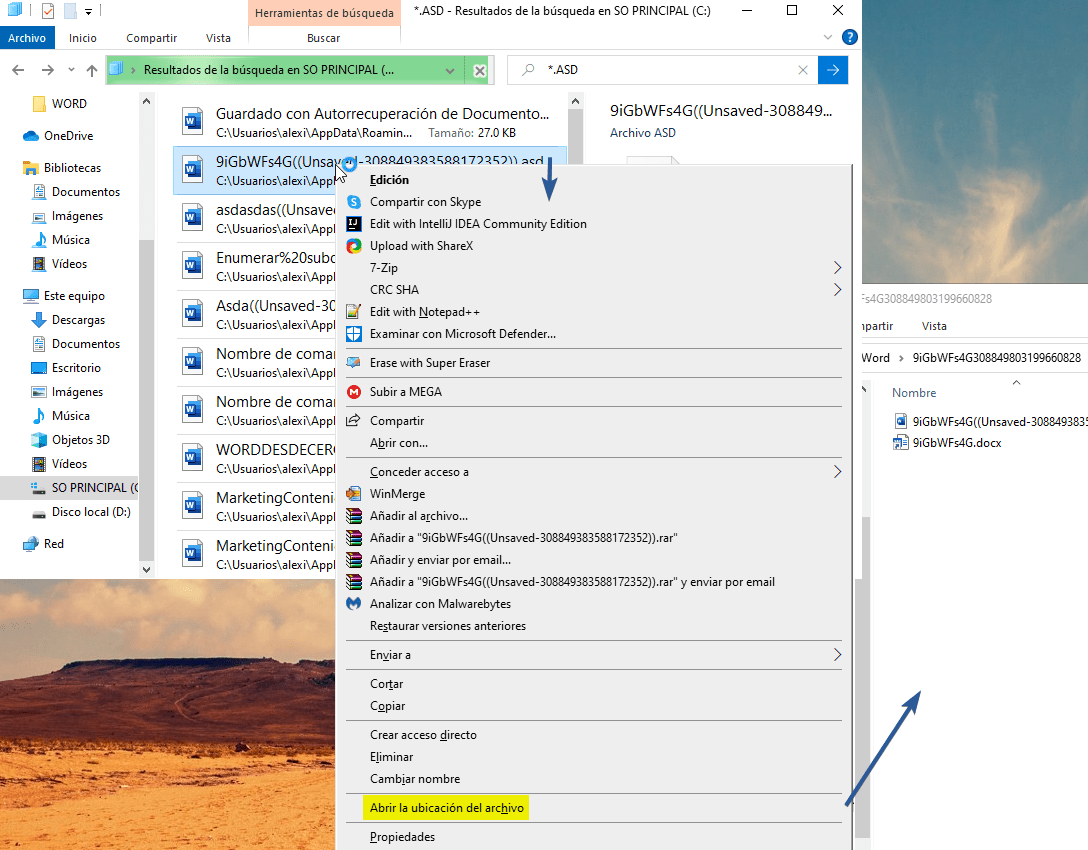The height and width of the screenshot is (850, 1088).
Task: Open the Archivo ribbon tab
Action: pos(27,38)
